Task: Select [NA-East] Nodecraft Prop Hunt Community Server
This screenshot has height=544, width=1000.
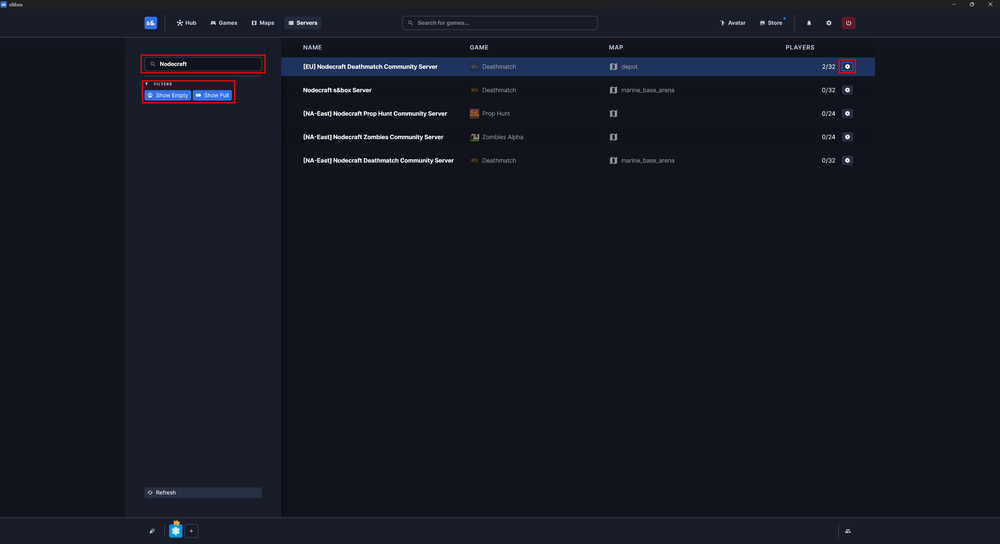Action: (578, 114)
